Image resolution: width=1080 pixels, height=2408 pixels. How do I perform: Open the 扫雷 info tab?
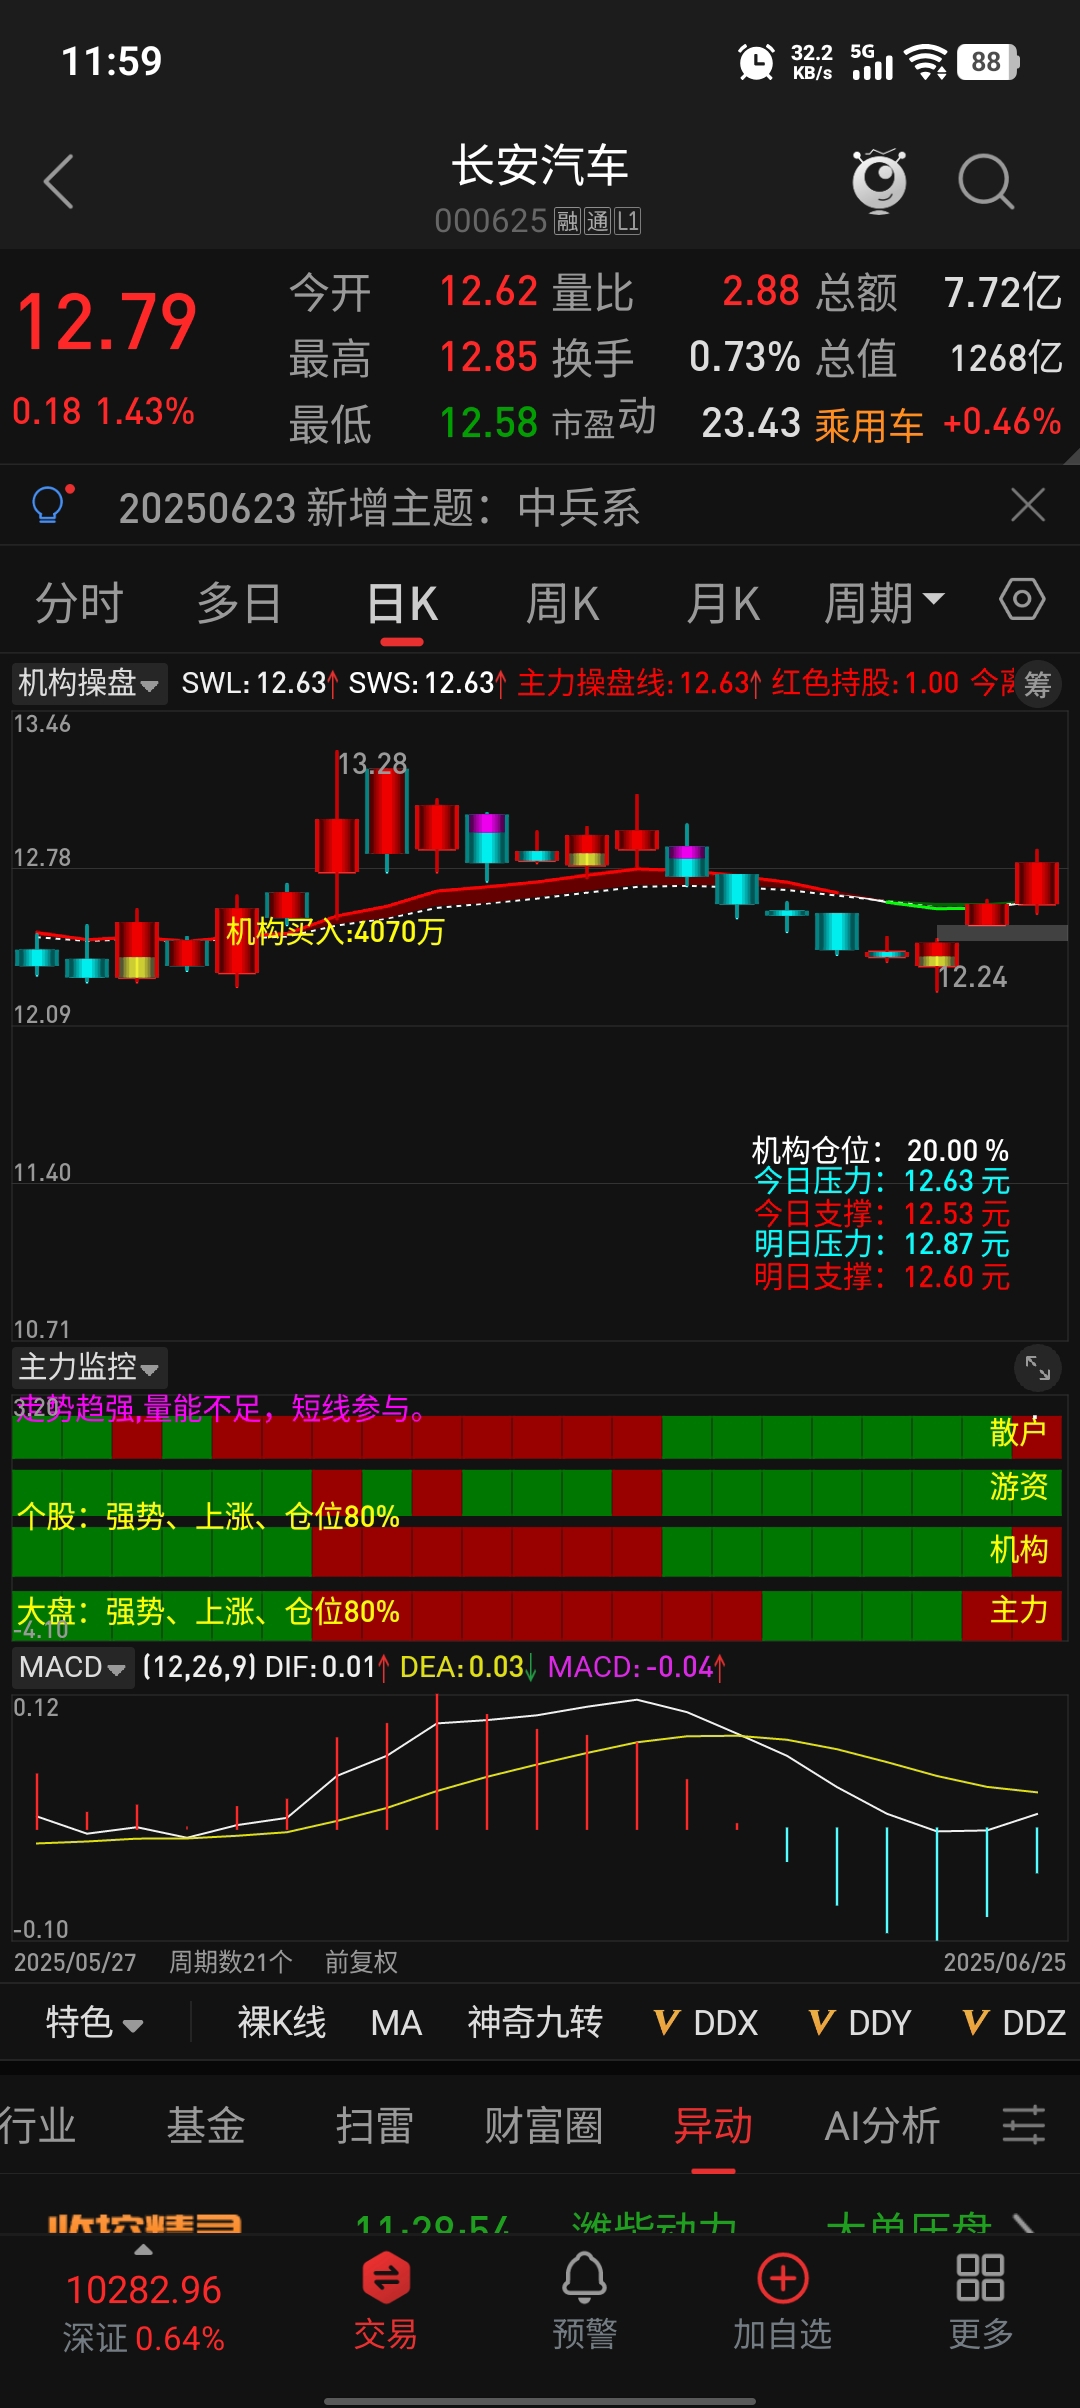pos(375,2126)
